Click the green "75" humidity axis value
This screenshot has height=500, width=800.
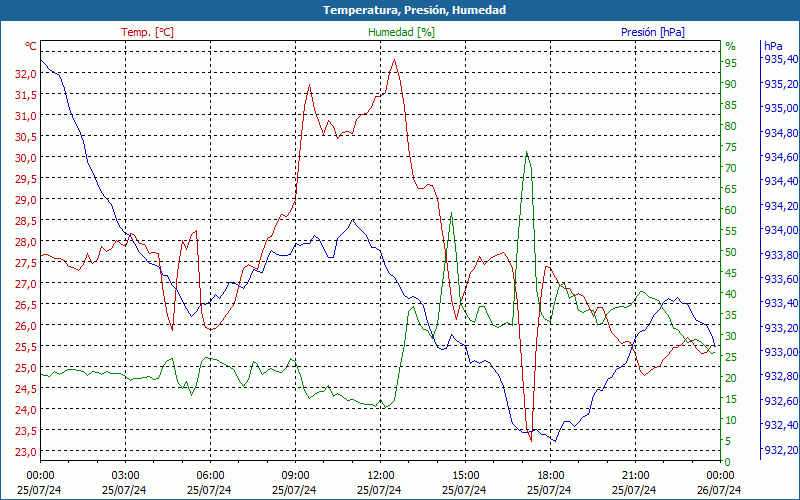731,147
